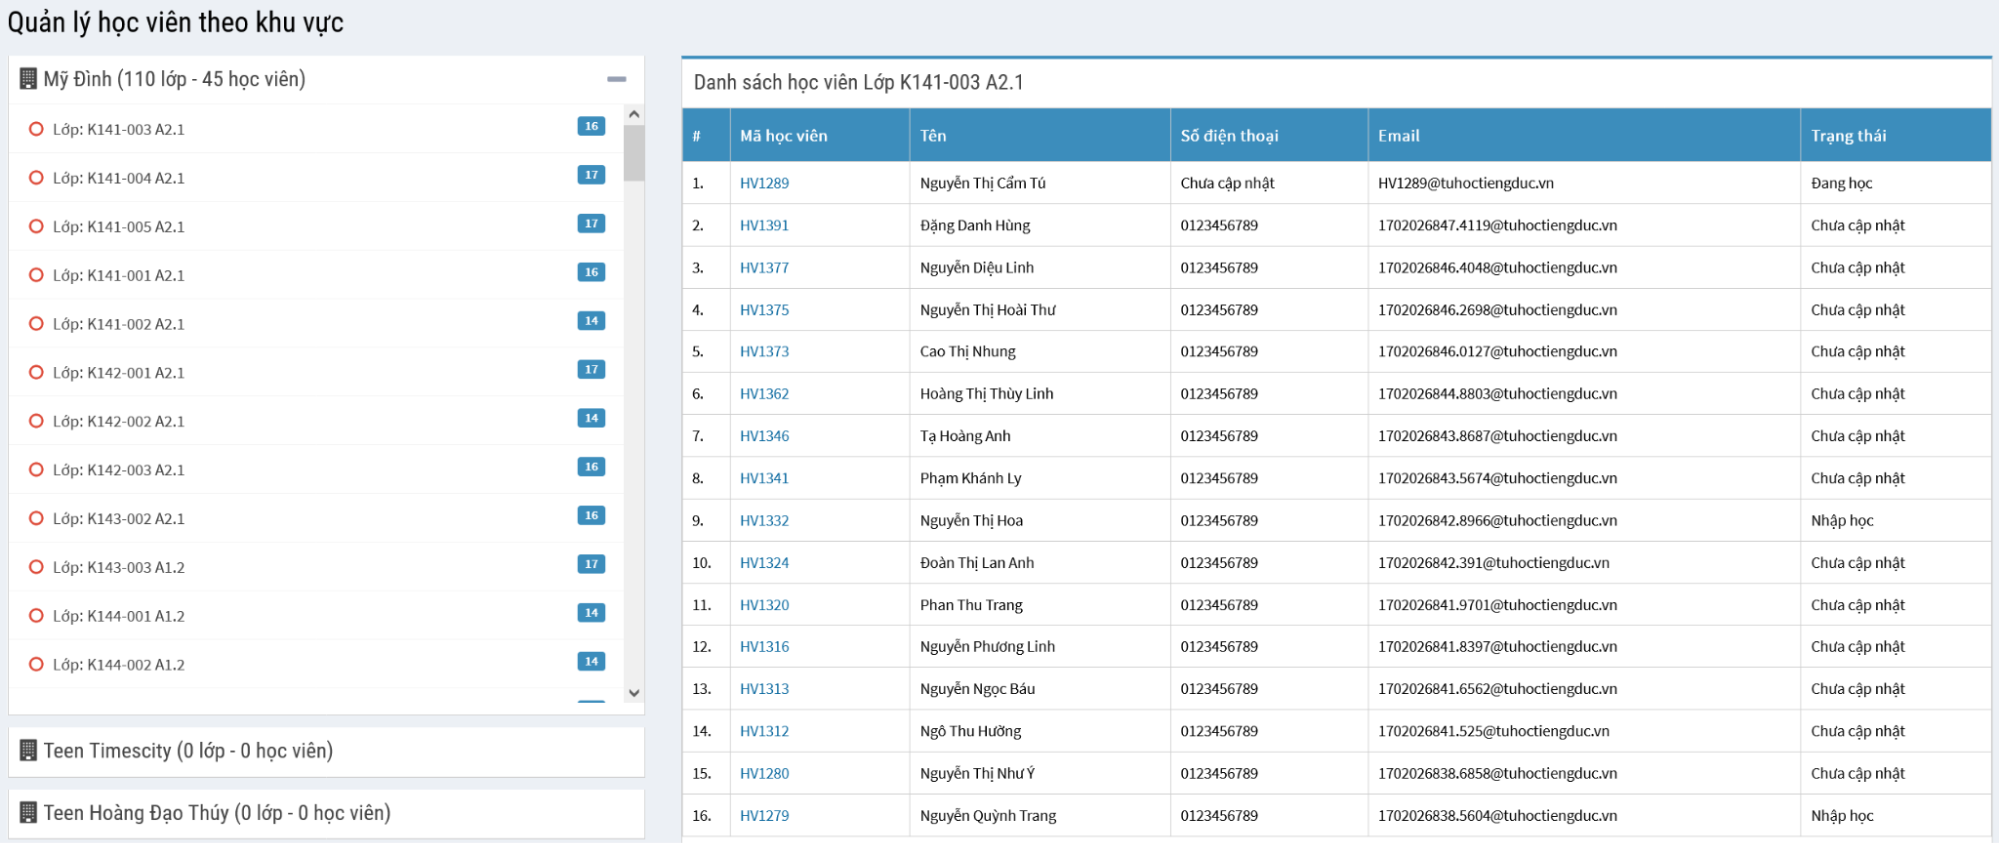The height and width of the screenshot is (844, 1999).
Task: Click the class list scrollbar down arrow
Action: tap(634, 693)
